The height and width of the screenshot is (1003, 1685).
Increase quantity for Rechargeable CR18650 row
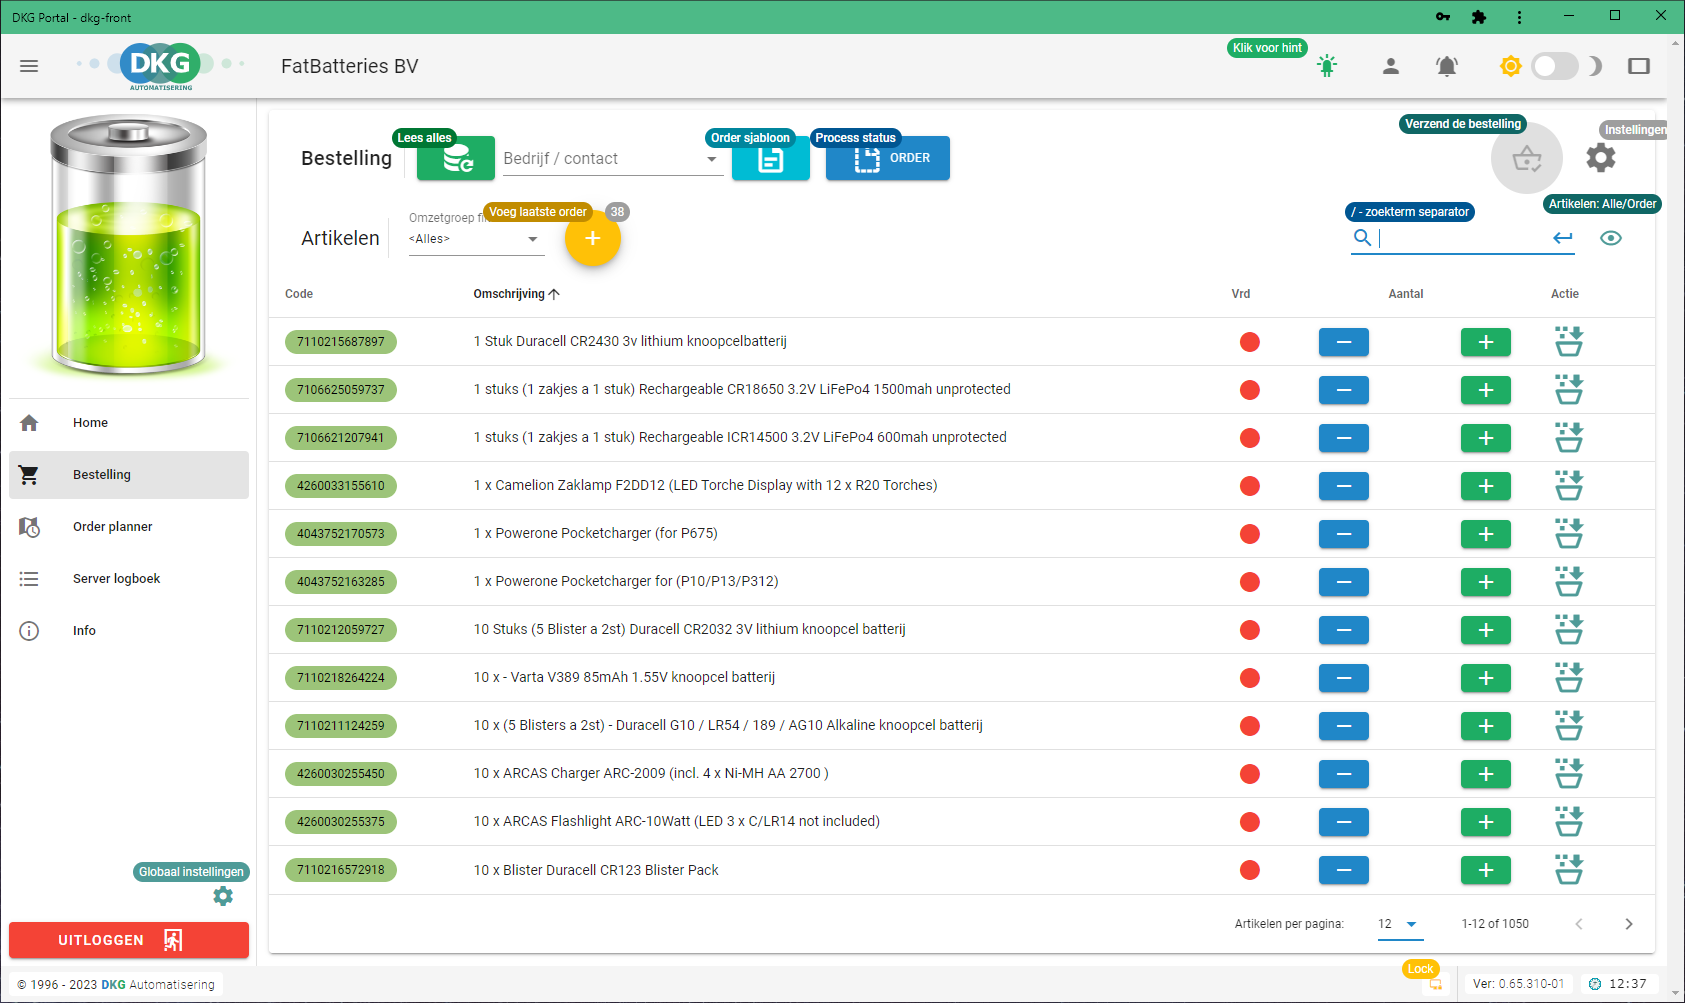point(1486,390)
